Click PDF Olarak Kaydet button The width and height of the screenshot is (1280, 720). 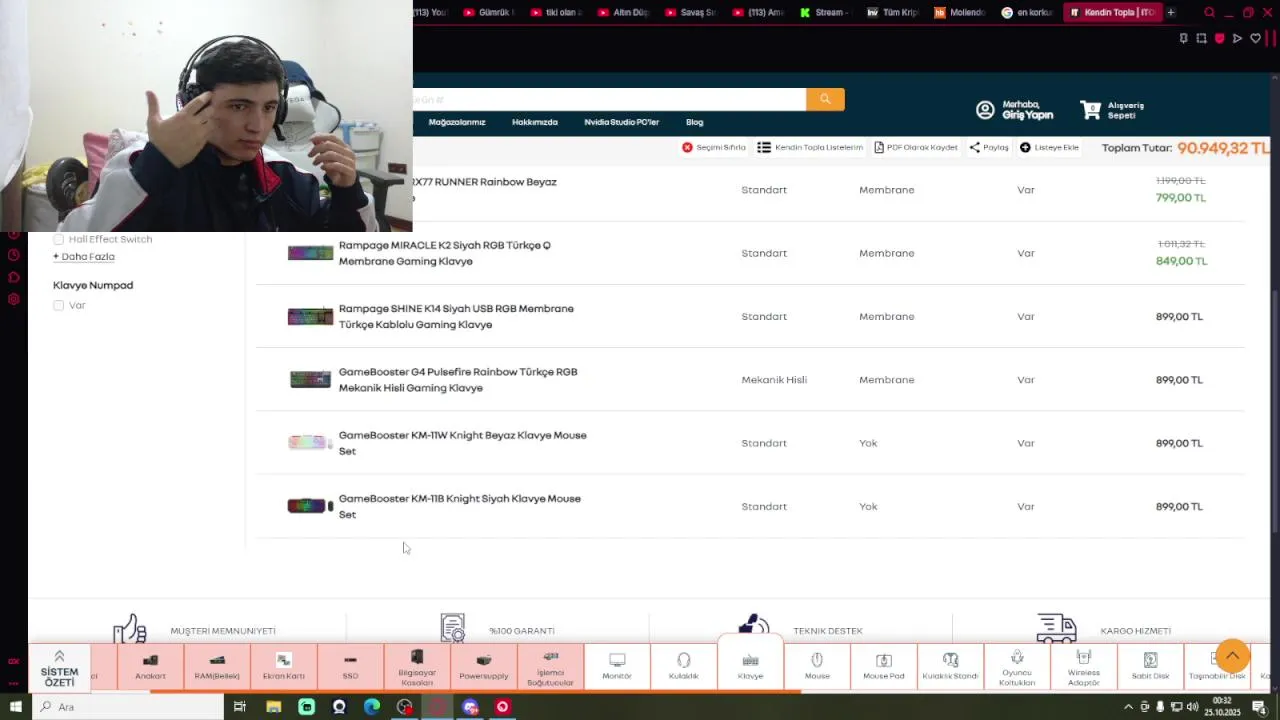point(916,147)
